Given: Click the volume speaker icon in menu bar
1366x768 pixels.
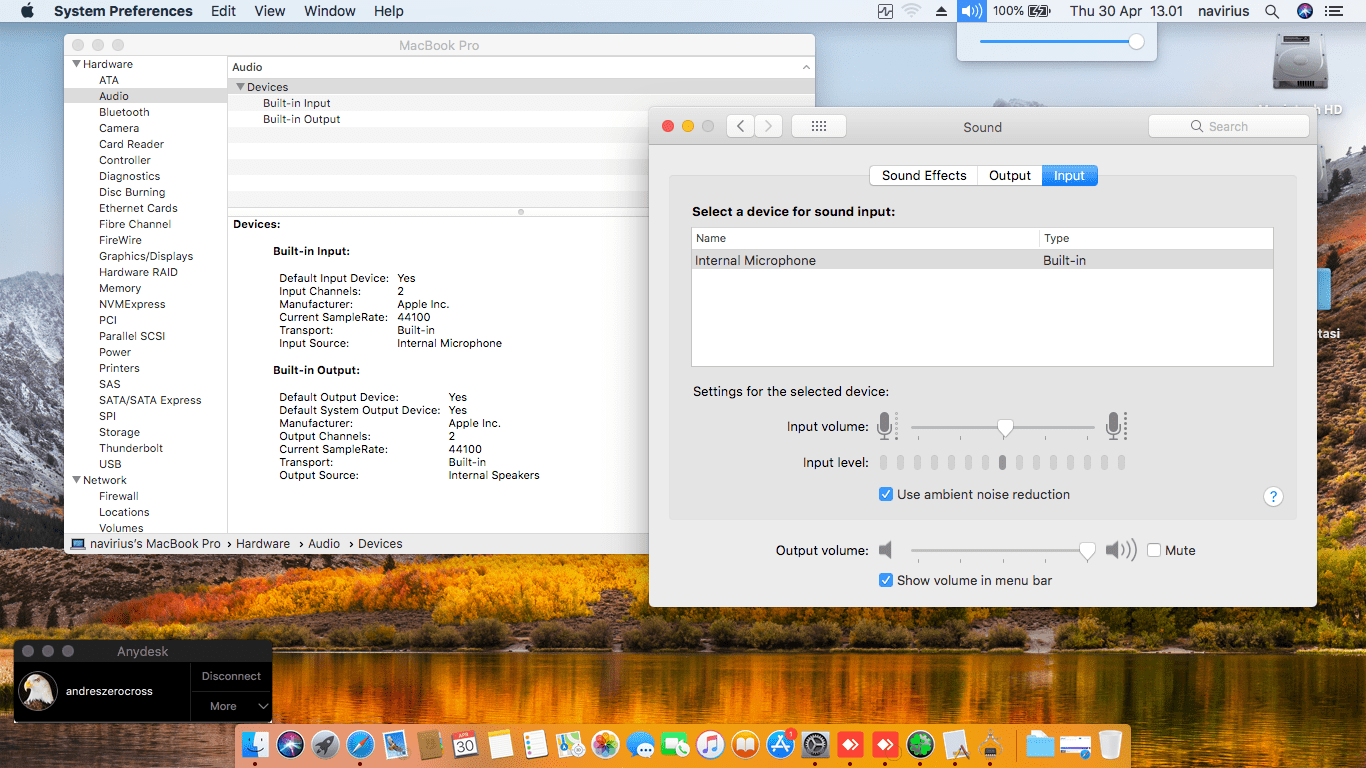Looking at the screenshot, I should (970, 11).
